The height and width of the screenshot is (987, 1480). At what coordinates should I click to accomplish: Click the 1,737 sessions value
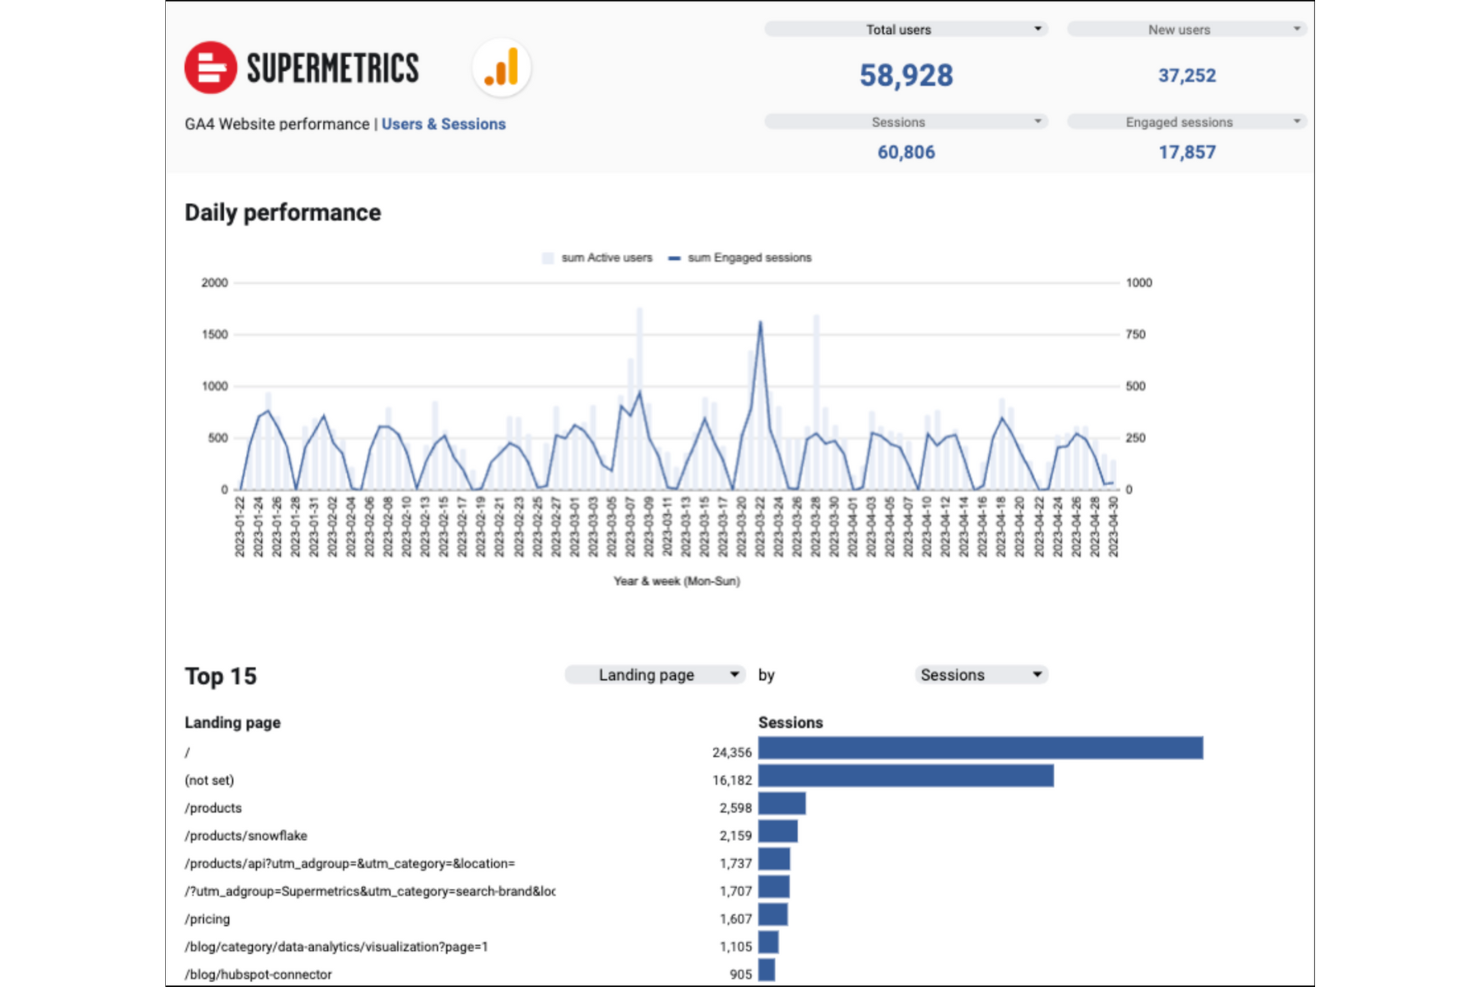point(735,863)
